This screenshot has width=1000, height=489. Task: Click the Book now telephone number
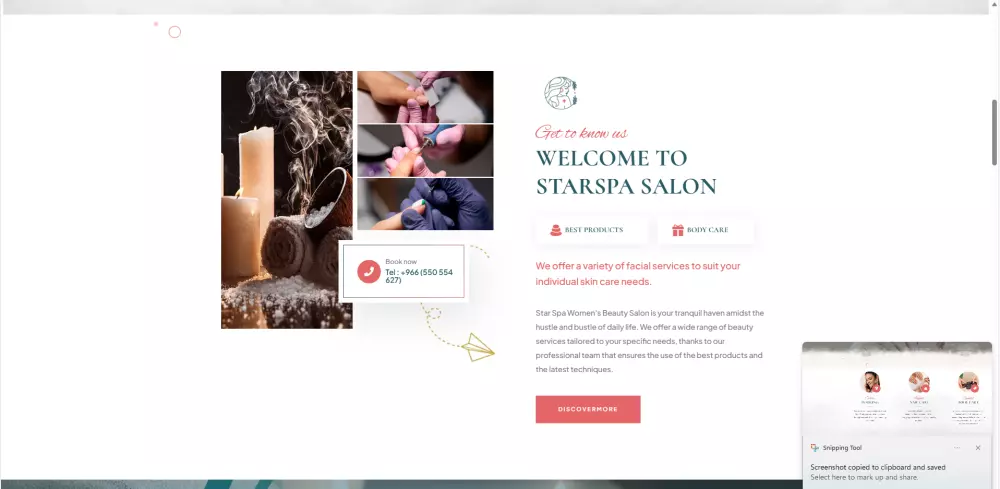tap(419, 276)
